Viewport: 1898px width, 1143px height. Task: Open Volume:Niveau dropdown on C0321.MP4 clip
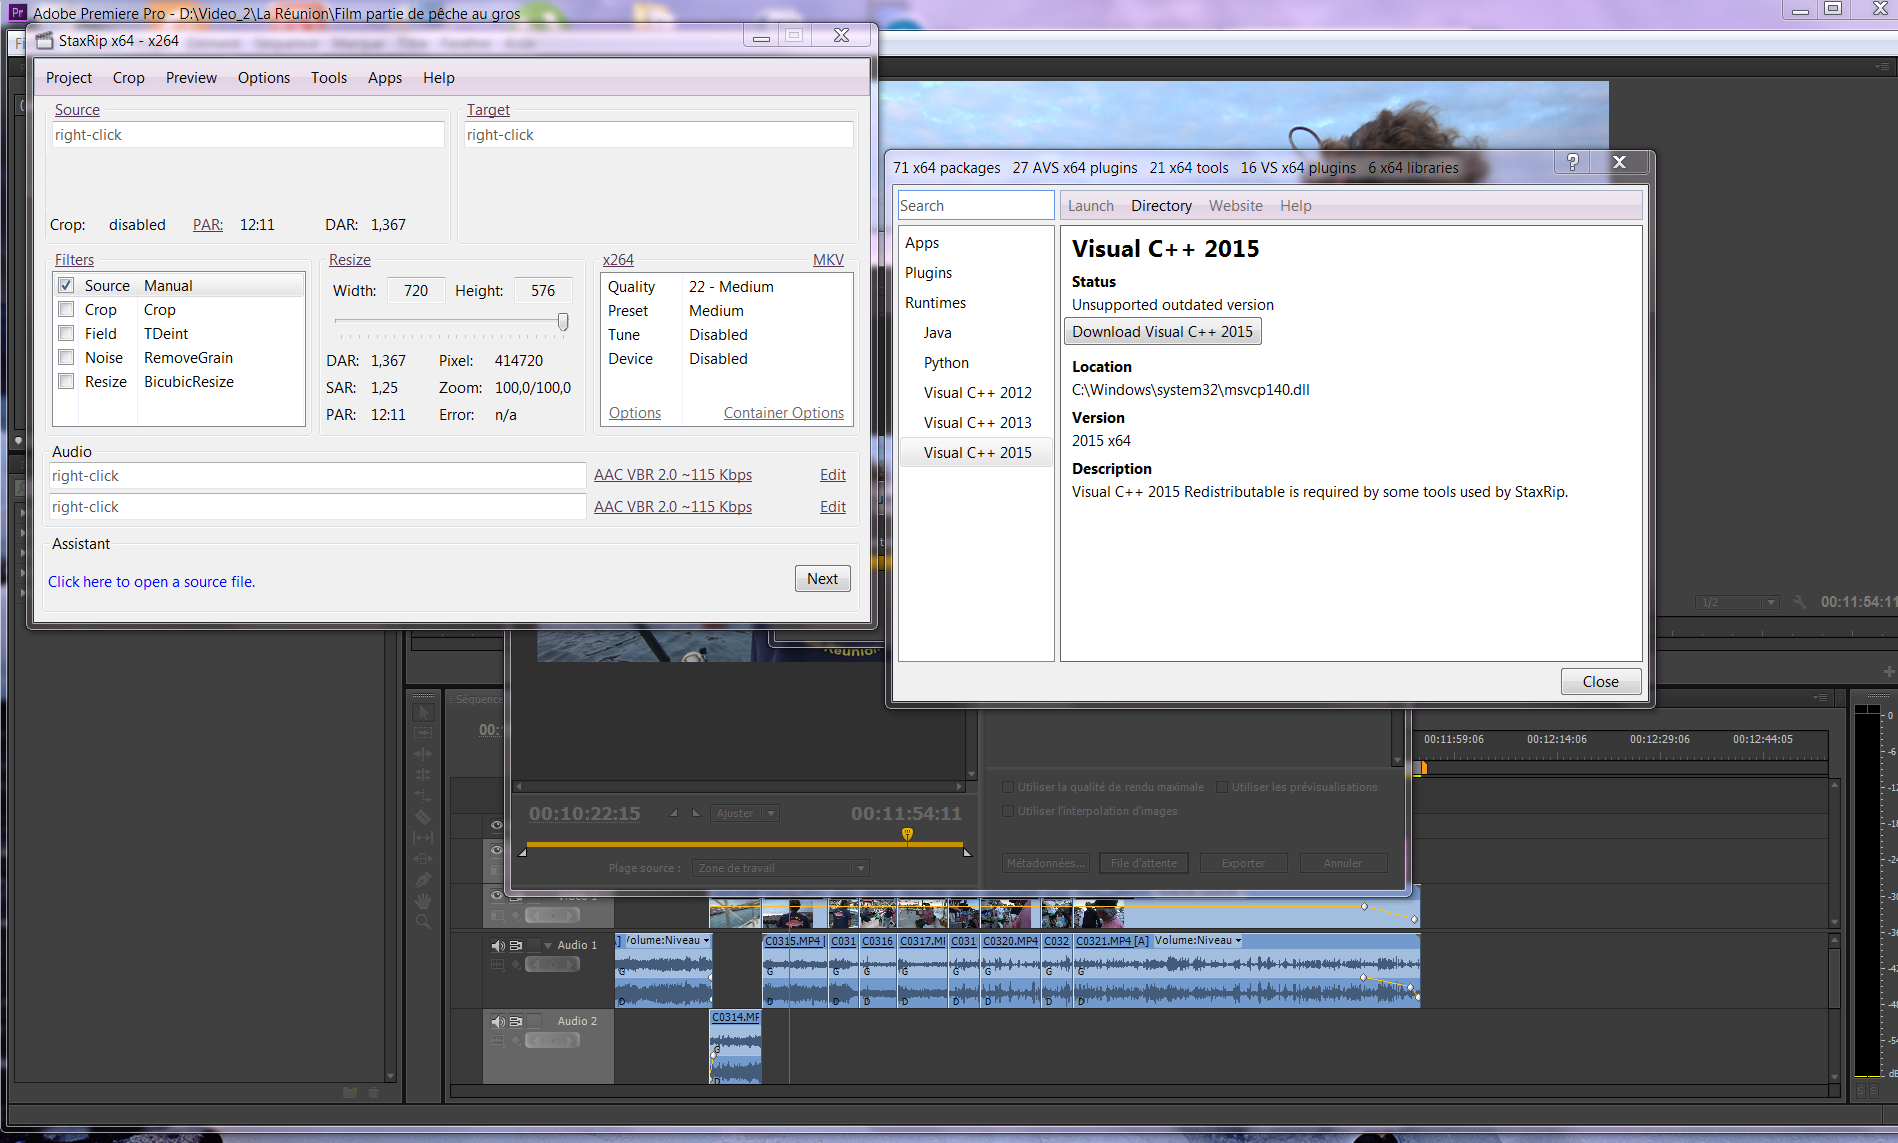pos(1198,941)
